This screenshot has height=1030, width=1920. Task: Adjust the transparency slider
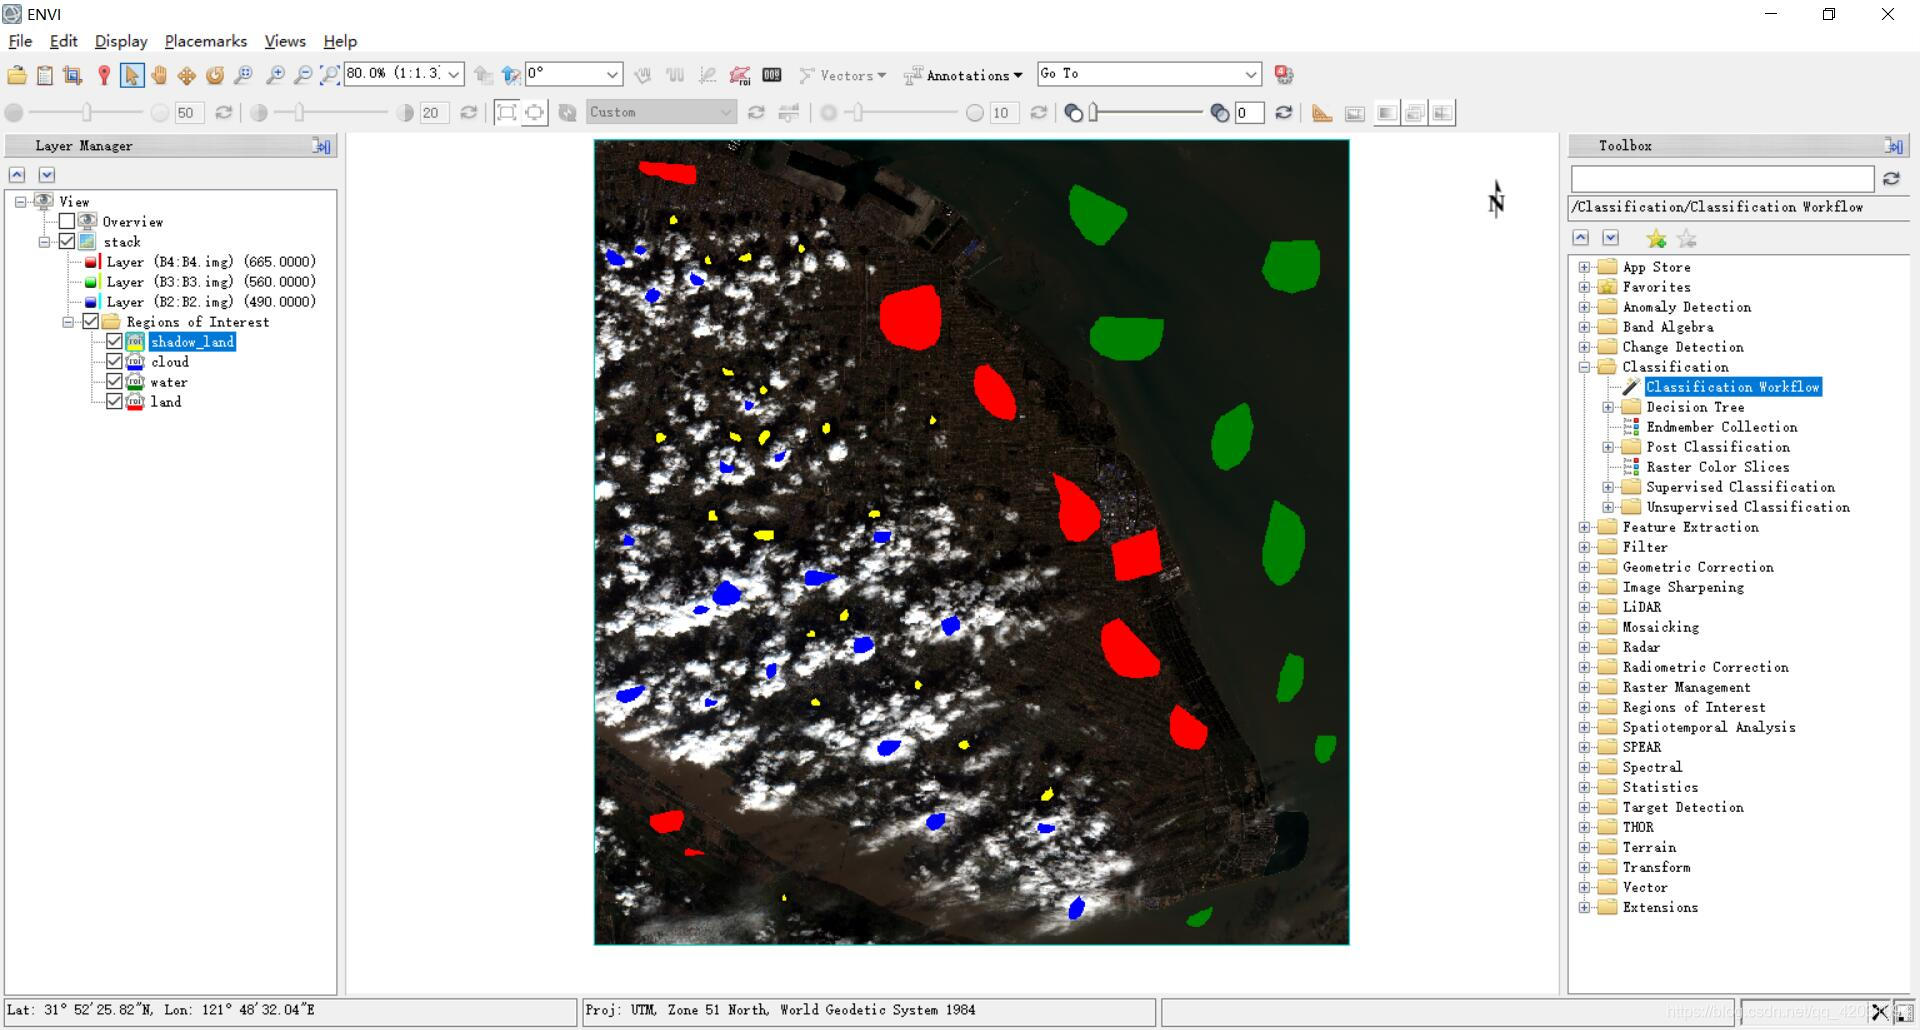coord(1094,113)
